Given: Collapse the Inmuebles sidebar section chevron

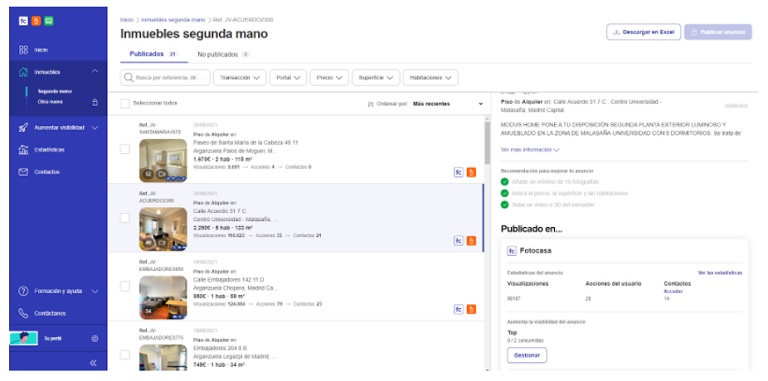Looking at the screenshot, I should (95, 71).
